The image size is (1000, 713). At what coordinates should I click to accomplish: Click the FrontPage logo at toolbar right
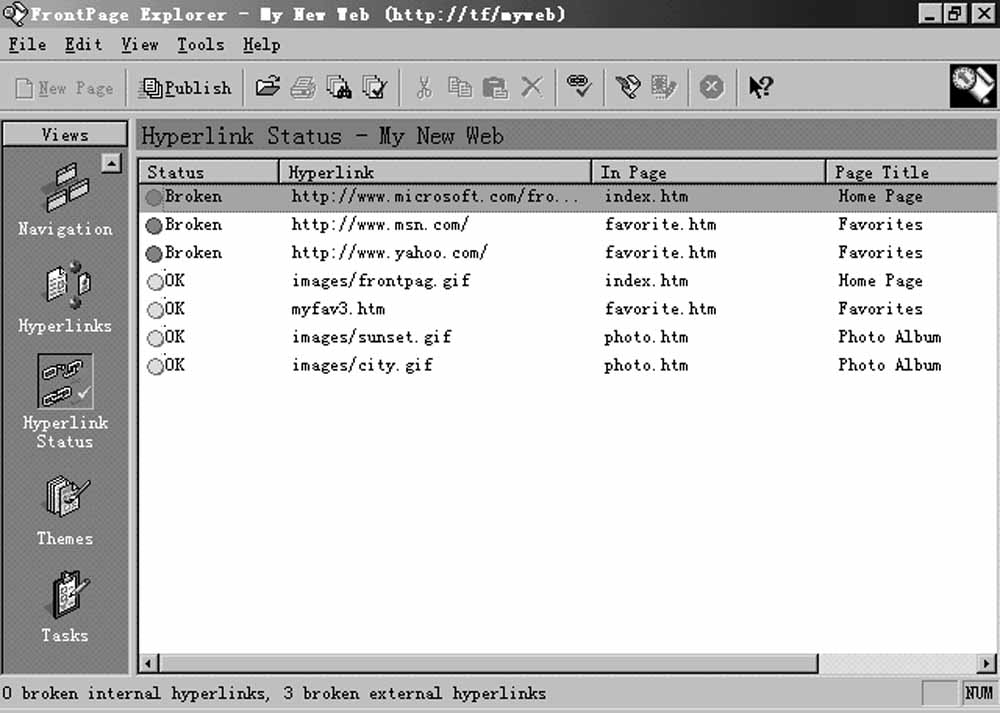(973, 85)
